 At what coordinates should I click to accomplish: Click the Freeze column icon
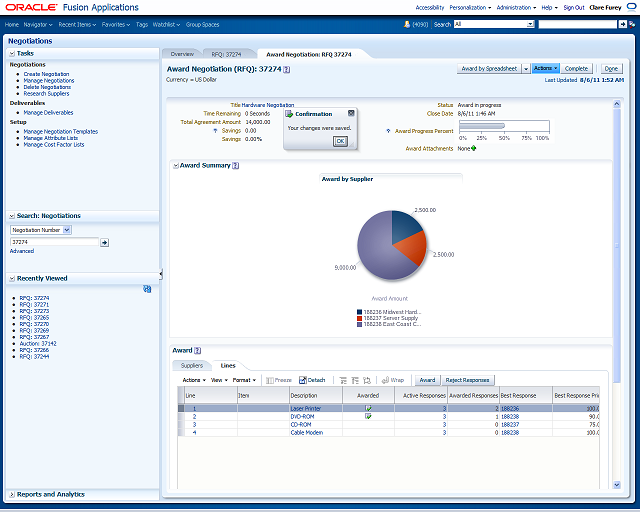pyautogui.click(x=270, y=381)
